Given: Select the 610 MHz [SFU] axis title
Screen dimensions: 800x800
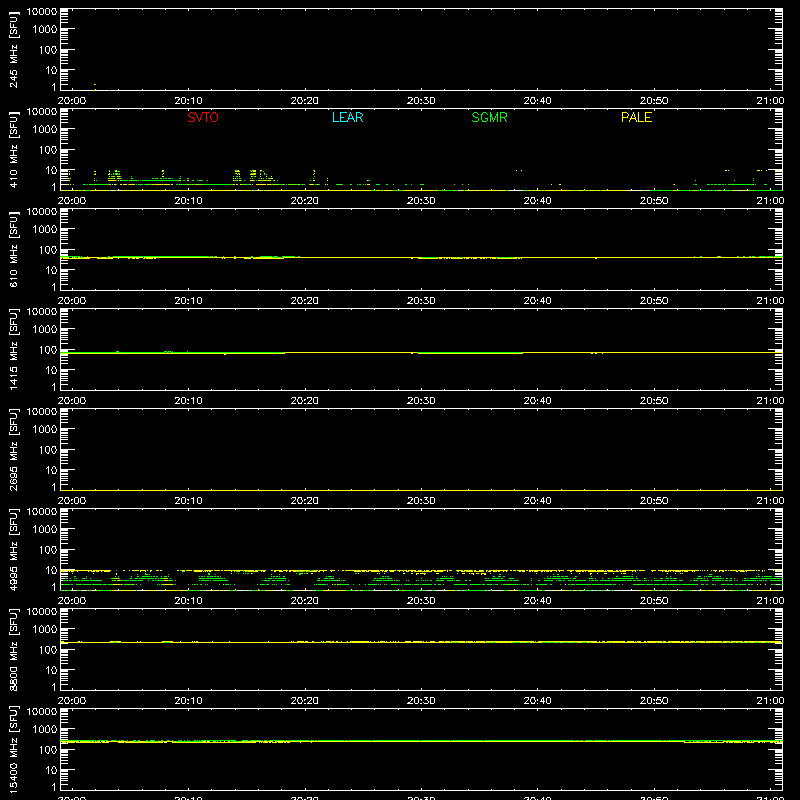Looking at the screenshot, I should click(x=13, y=249).
